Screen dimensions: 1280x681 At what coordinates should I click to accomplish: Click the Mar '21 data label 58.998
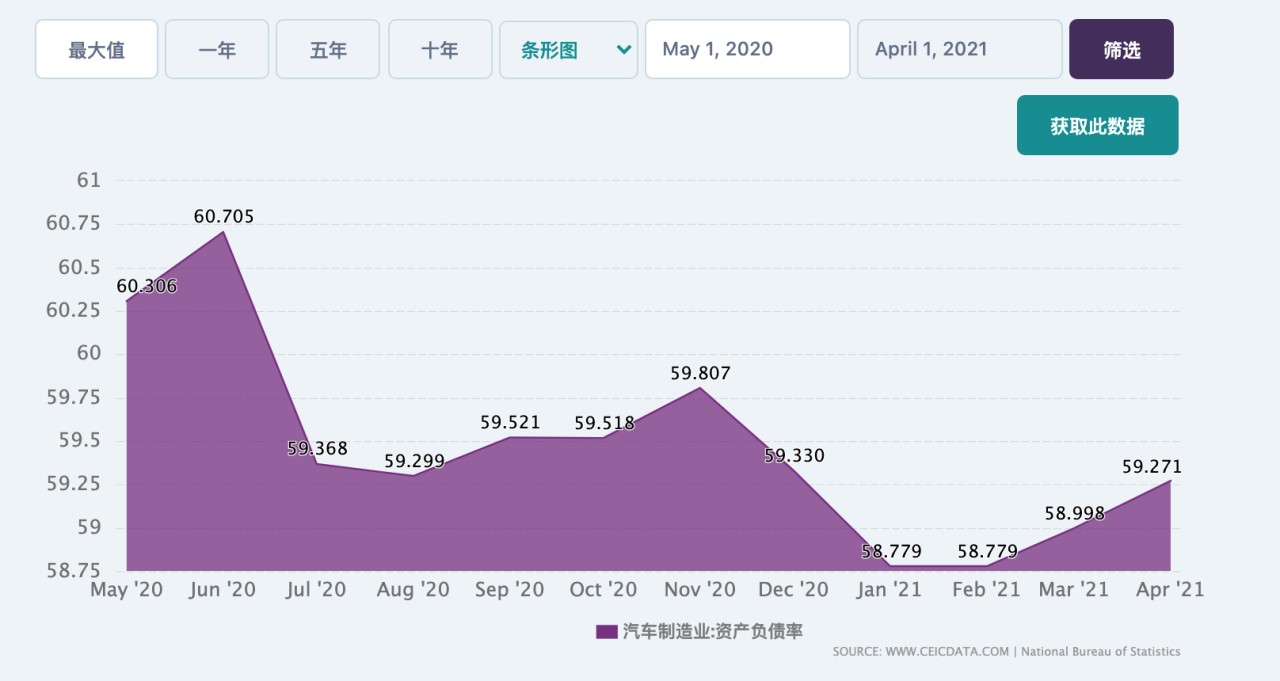tap(1075, 513)
